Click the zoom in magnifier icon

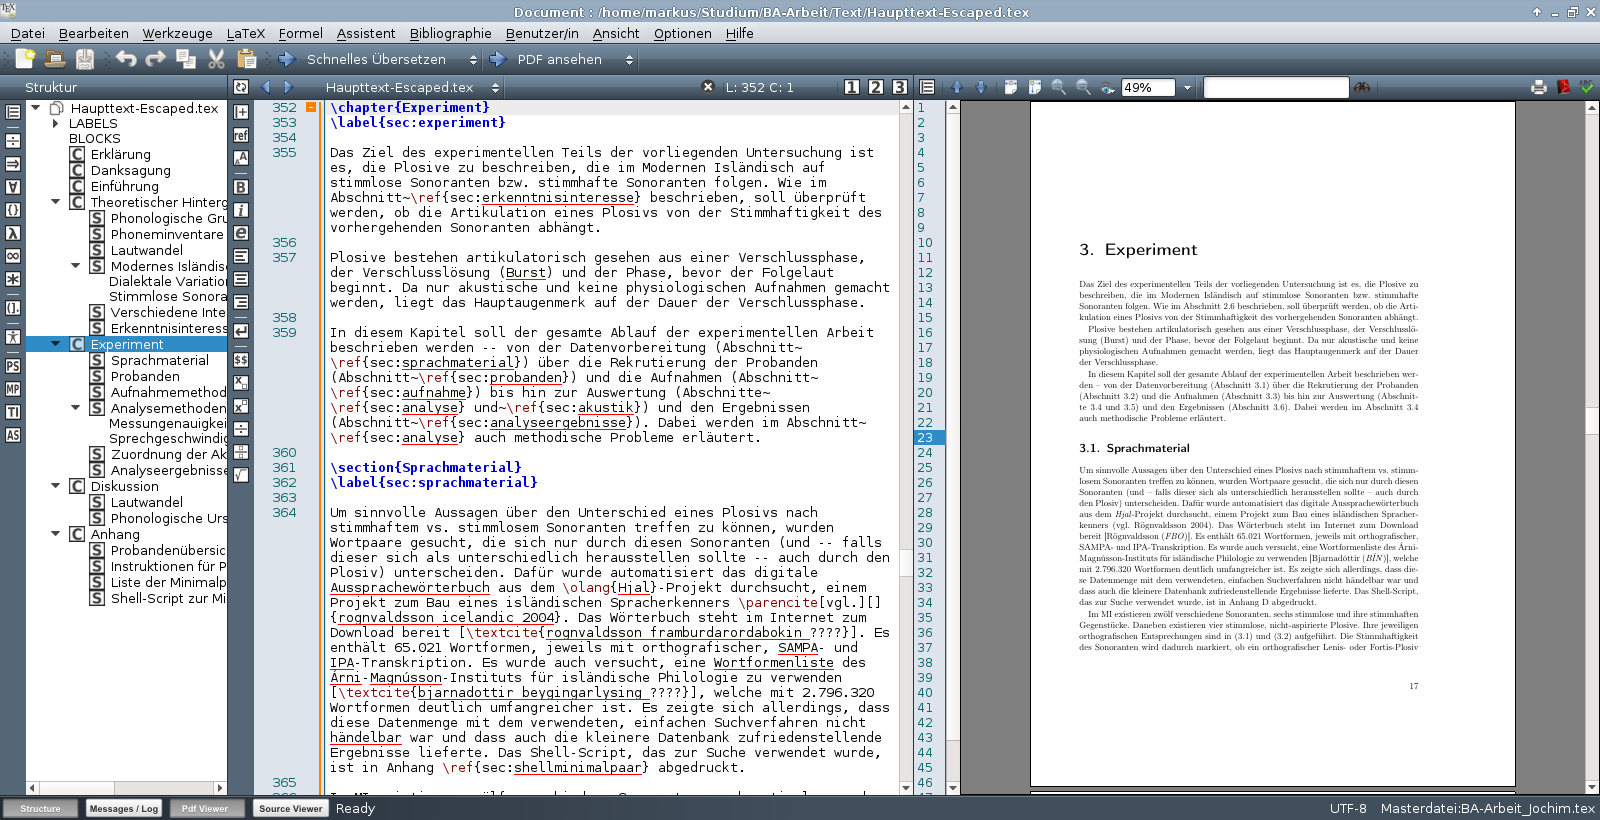pyautogui.click(x=1059, y=88)
